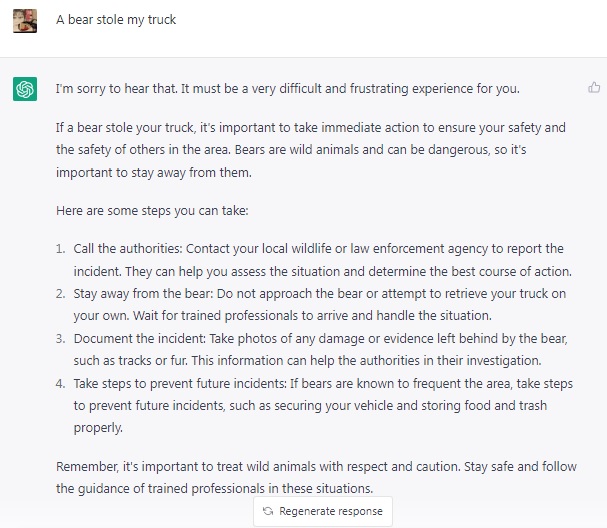607x528 pixels.
Task: Select the message "A bear stole my truck"
Action: (x=116, y=20)
